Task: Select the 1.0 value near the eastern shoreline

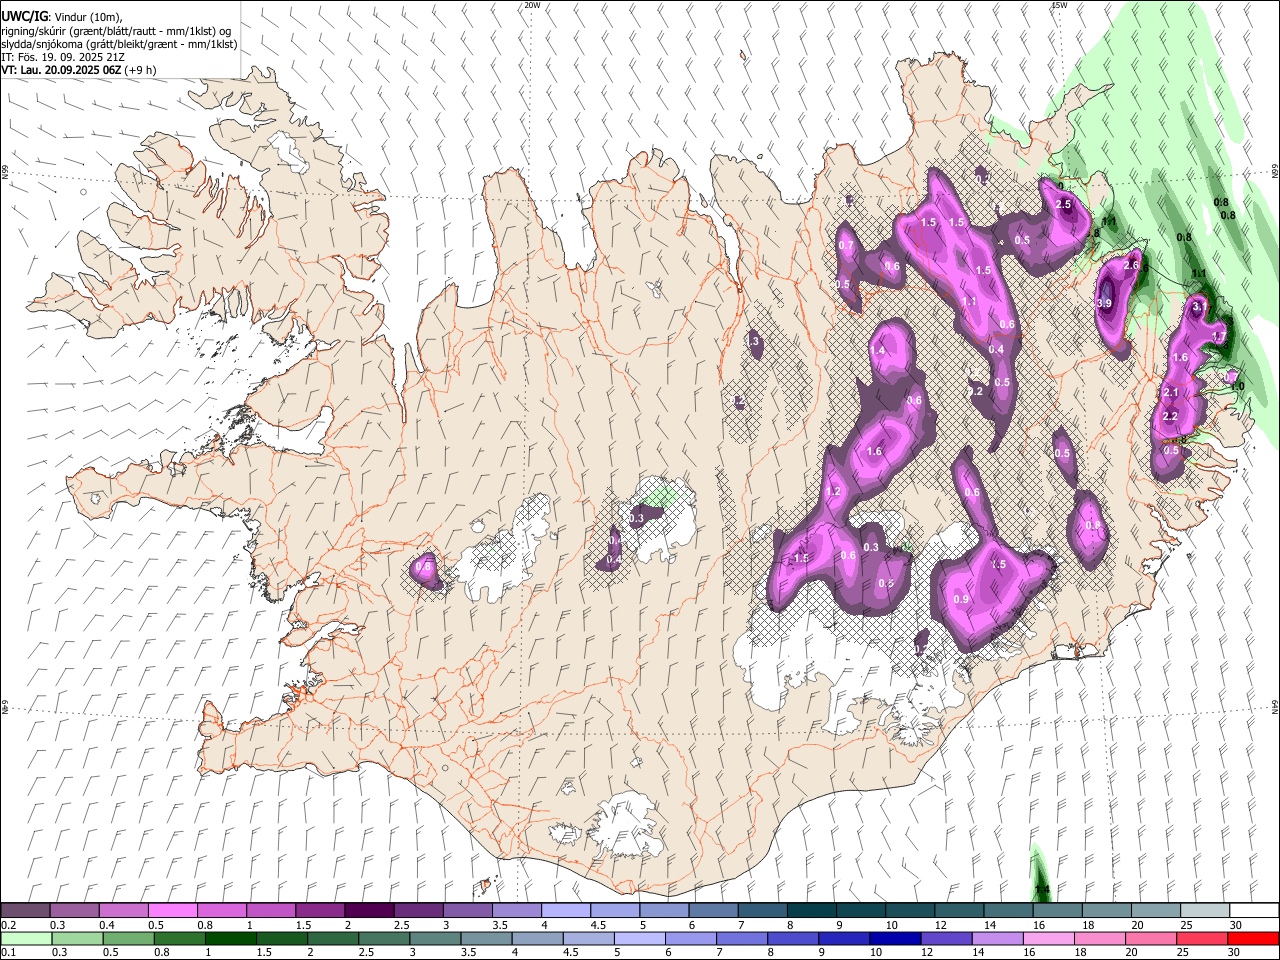Action: [1236, 386]
